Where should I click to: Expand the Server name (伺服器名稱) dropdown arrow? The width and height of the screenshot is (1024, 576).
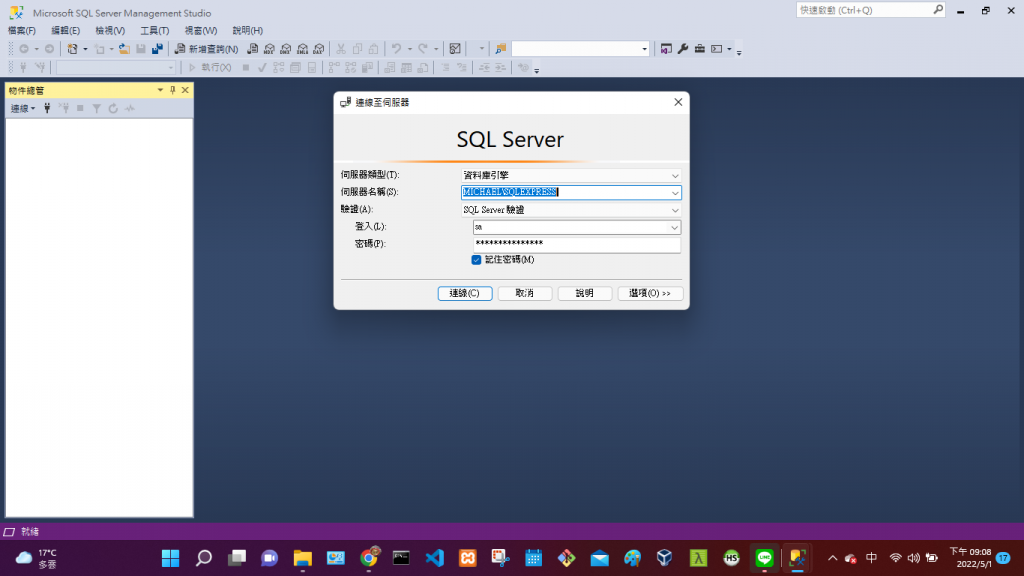(x=675, y=193)
